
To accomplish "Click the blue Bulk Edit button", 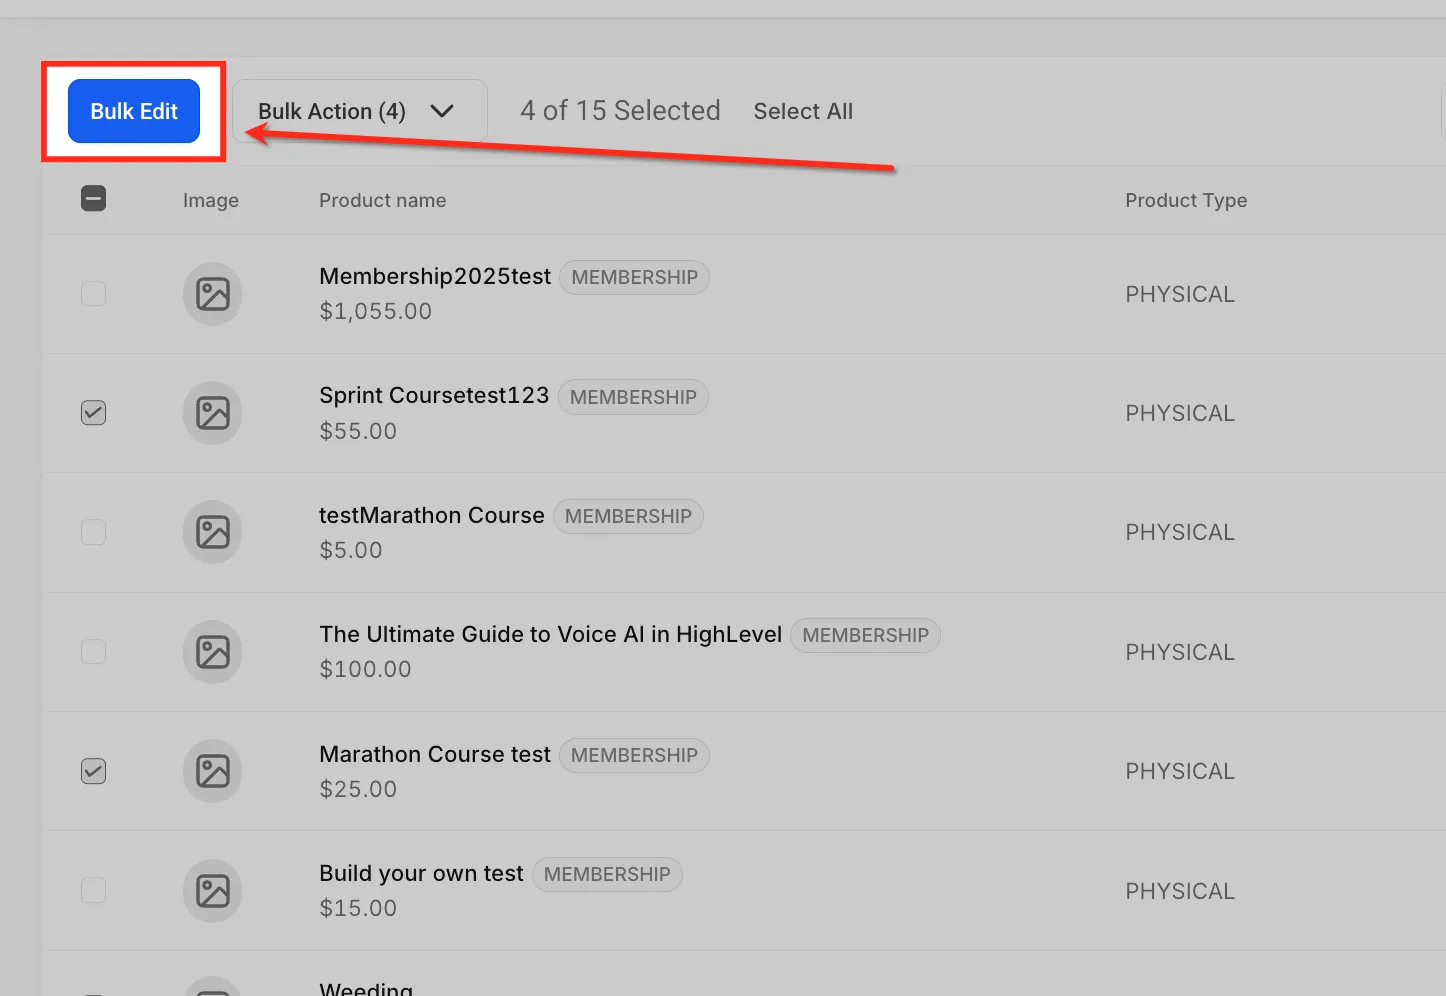I will pos(134,111).
